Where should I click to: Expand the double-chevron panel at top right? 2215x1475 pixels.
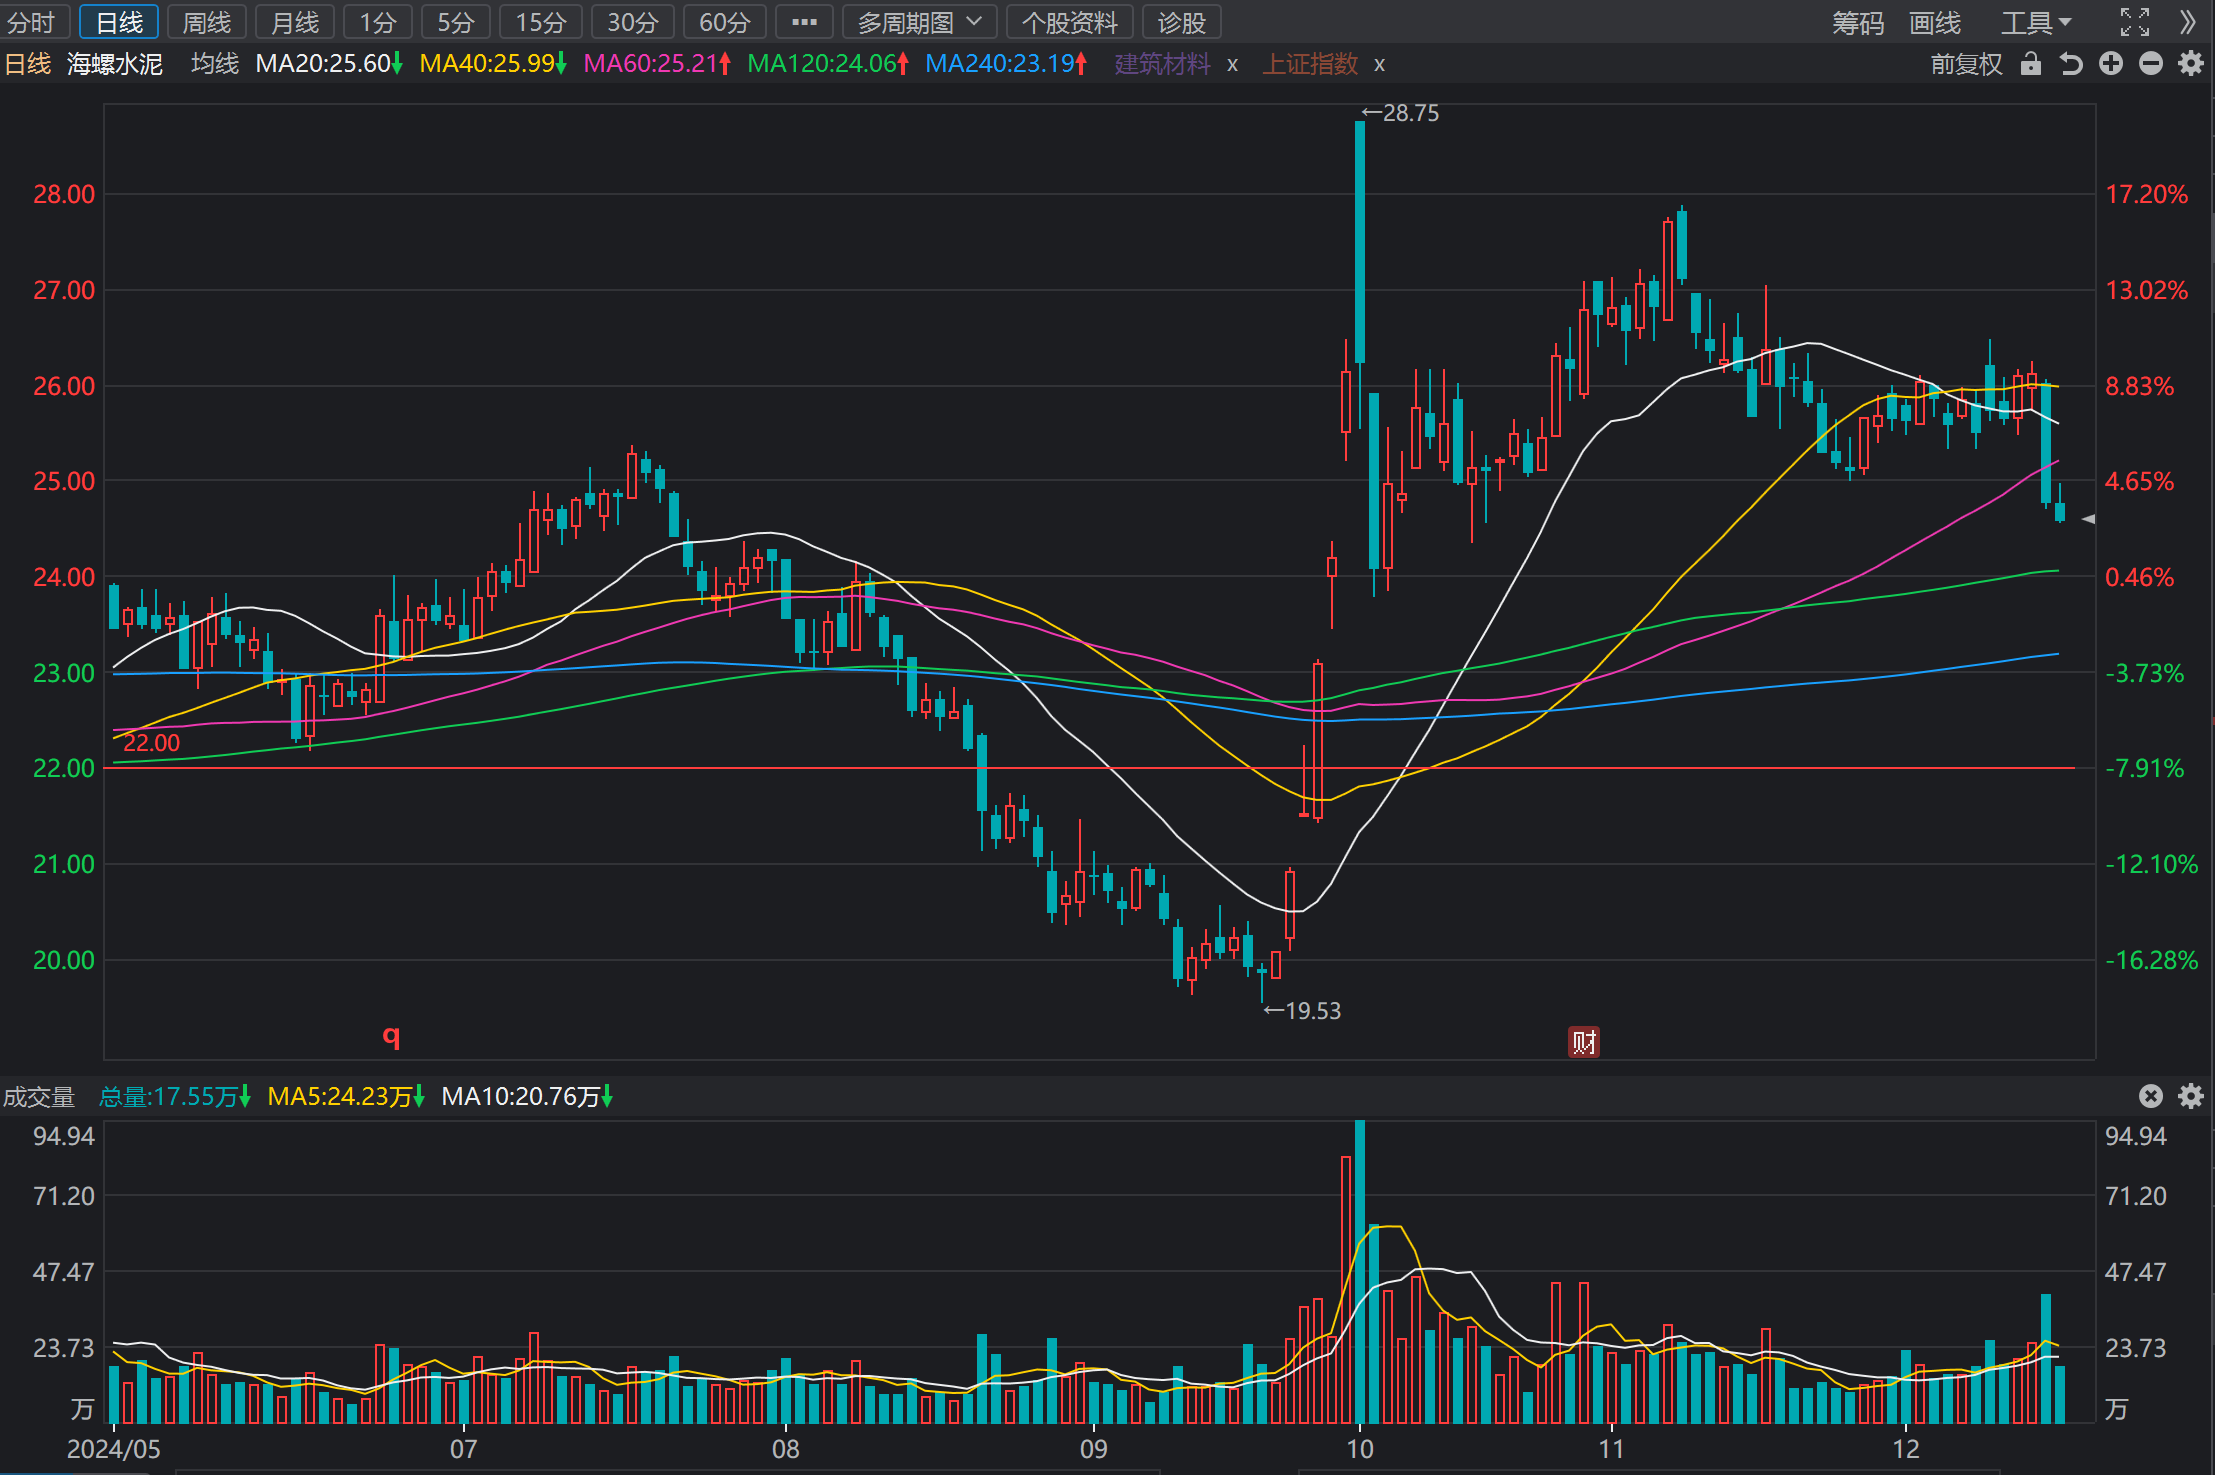click(x=2188, y=22)
